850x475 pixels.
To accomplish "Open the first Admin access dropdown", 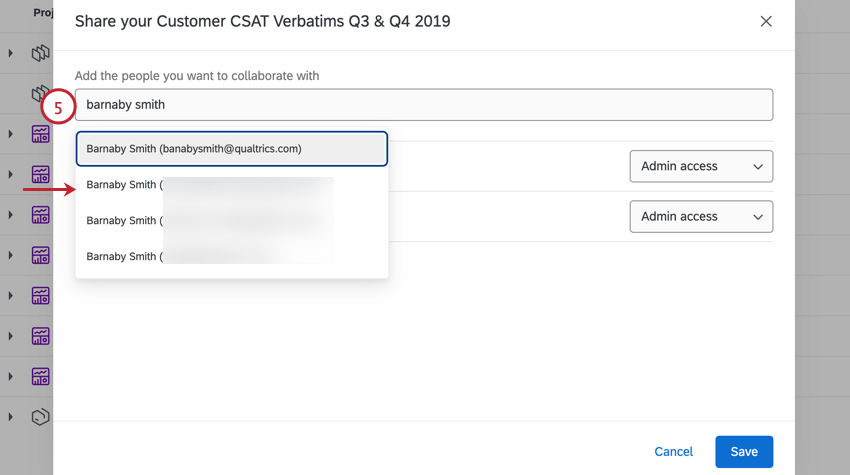I will (701, 166).
